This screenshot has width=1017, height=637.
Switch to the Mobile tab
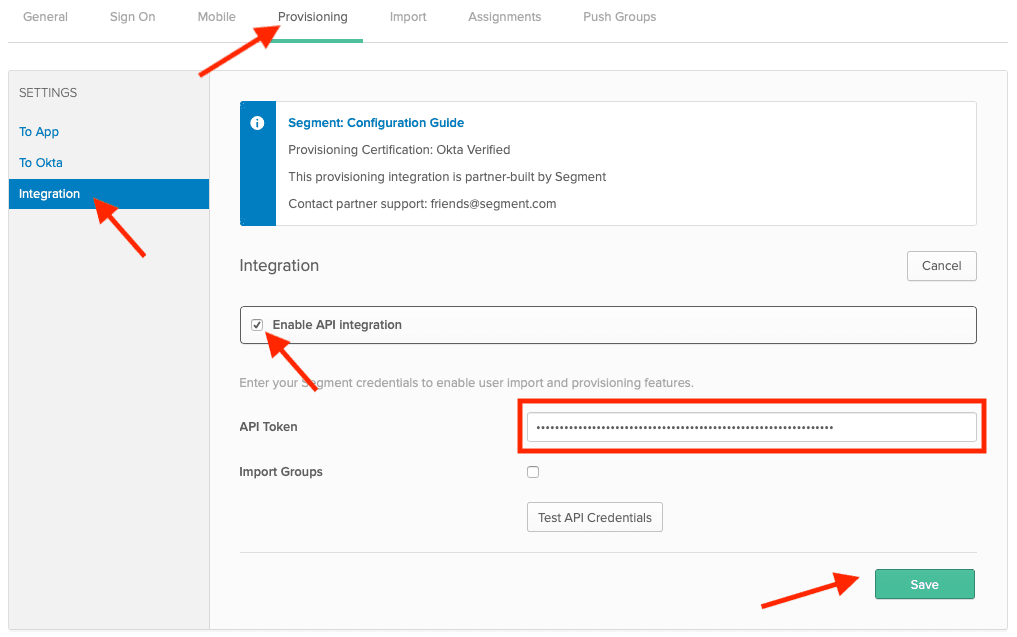216,16
